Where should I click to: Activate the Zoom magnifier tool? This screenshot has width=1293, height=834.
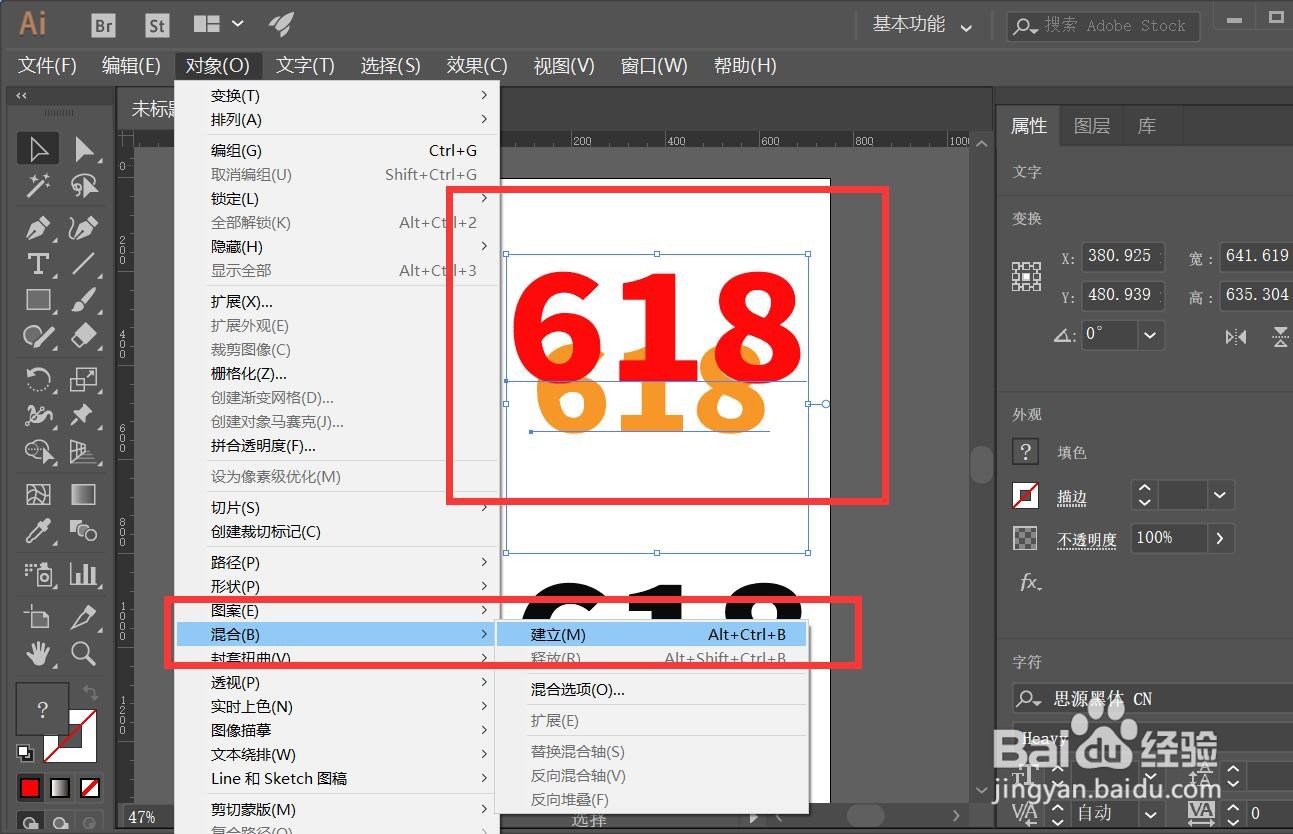[83, 654]
